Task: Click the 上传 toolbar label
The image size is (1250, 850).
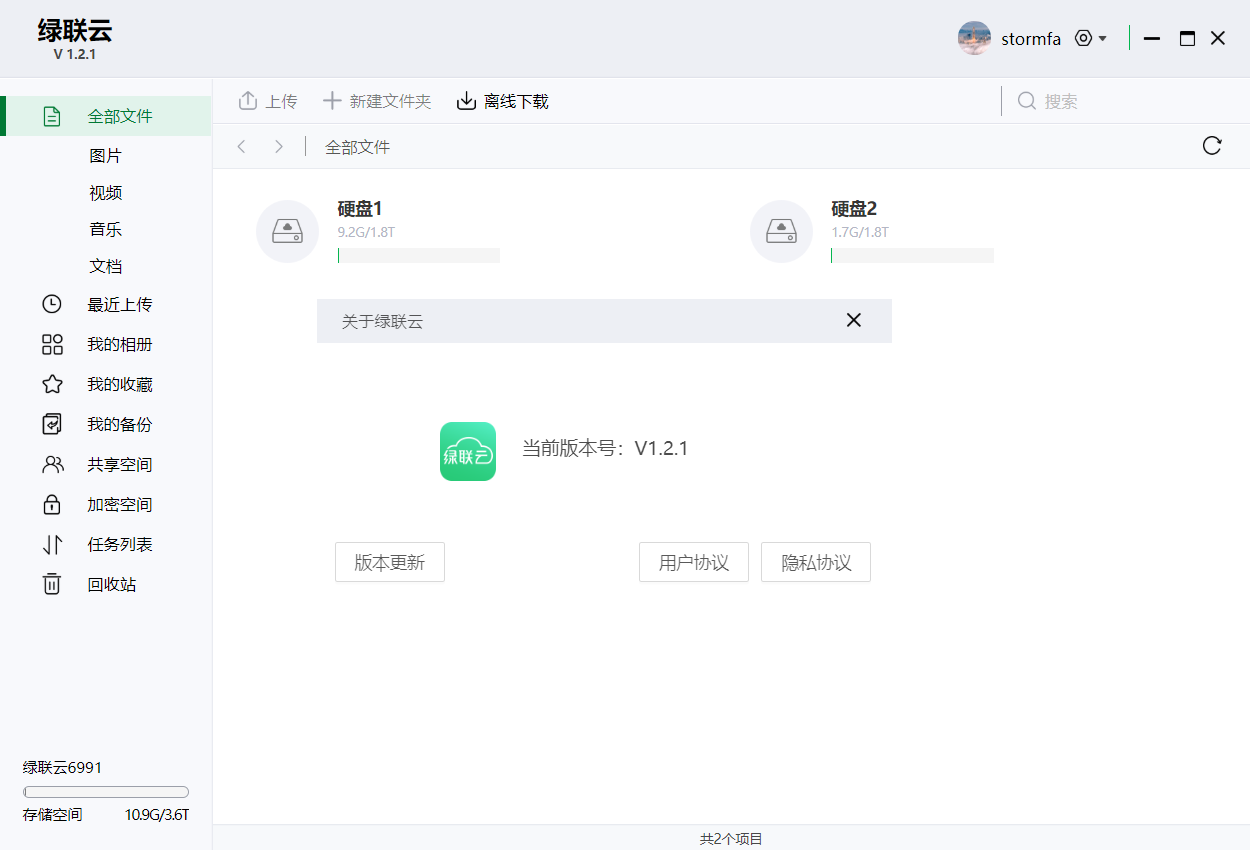Action: pyautogui.click(x=281, y=101)
